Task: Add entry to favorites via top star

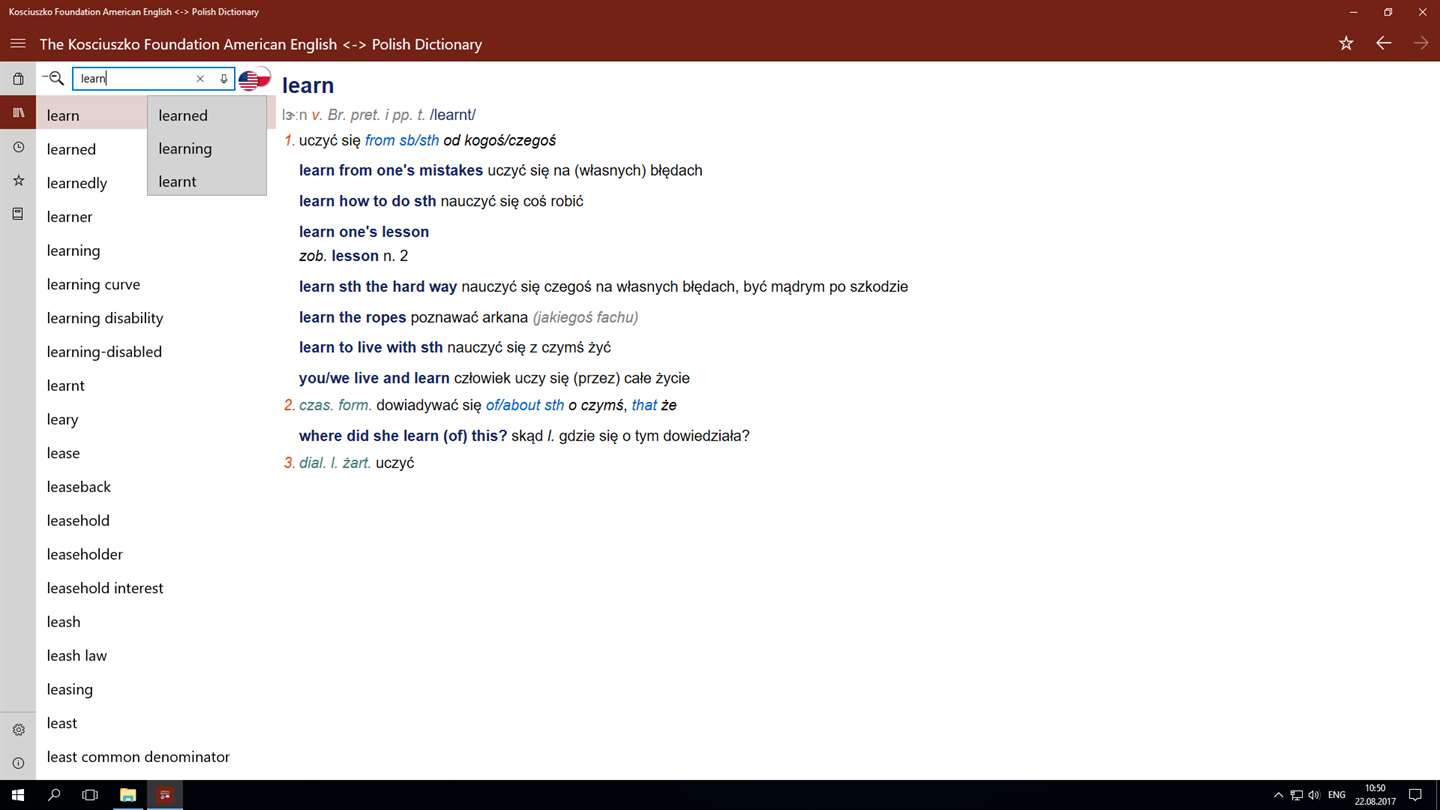Action: (x=1346, y=43)
